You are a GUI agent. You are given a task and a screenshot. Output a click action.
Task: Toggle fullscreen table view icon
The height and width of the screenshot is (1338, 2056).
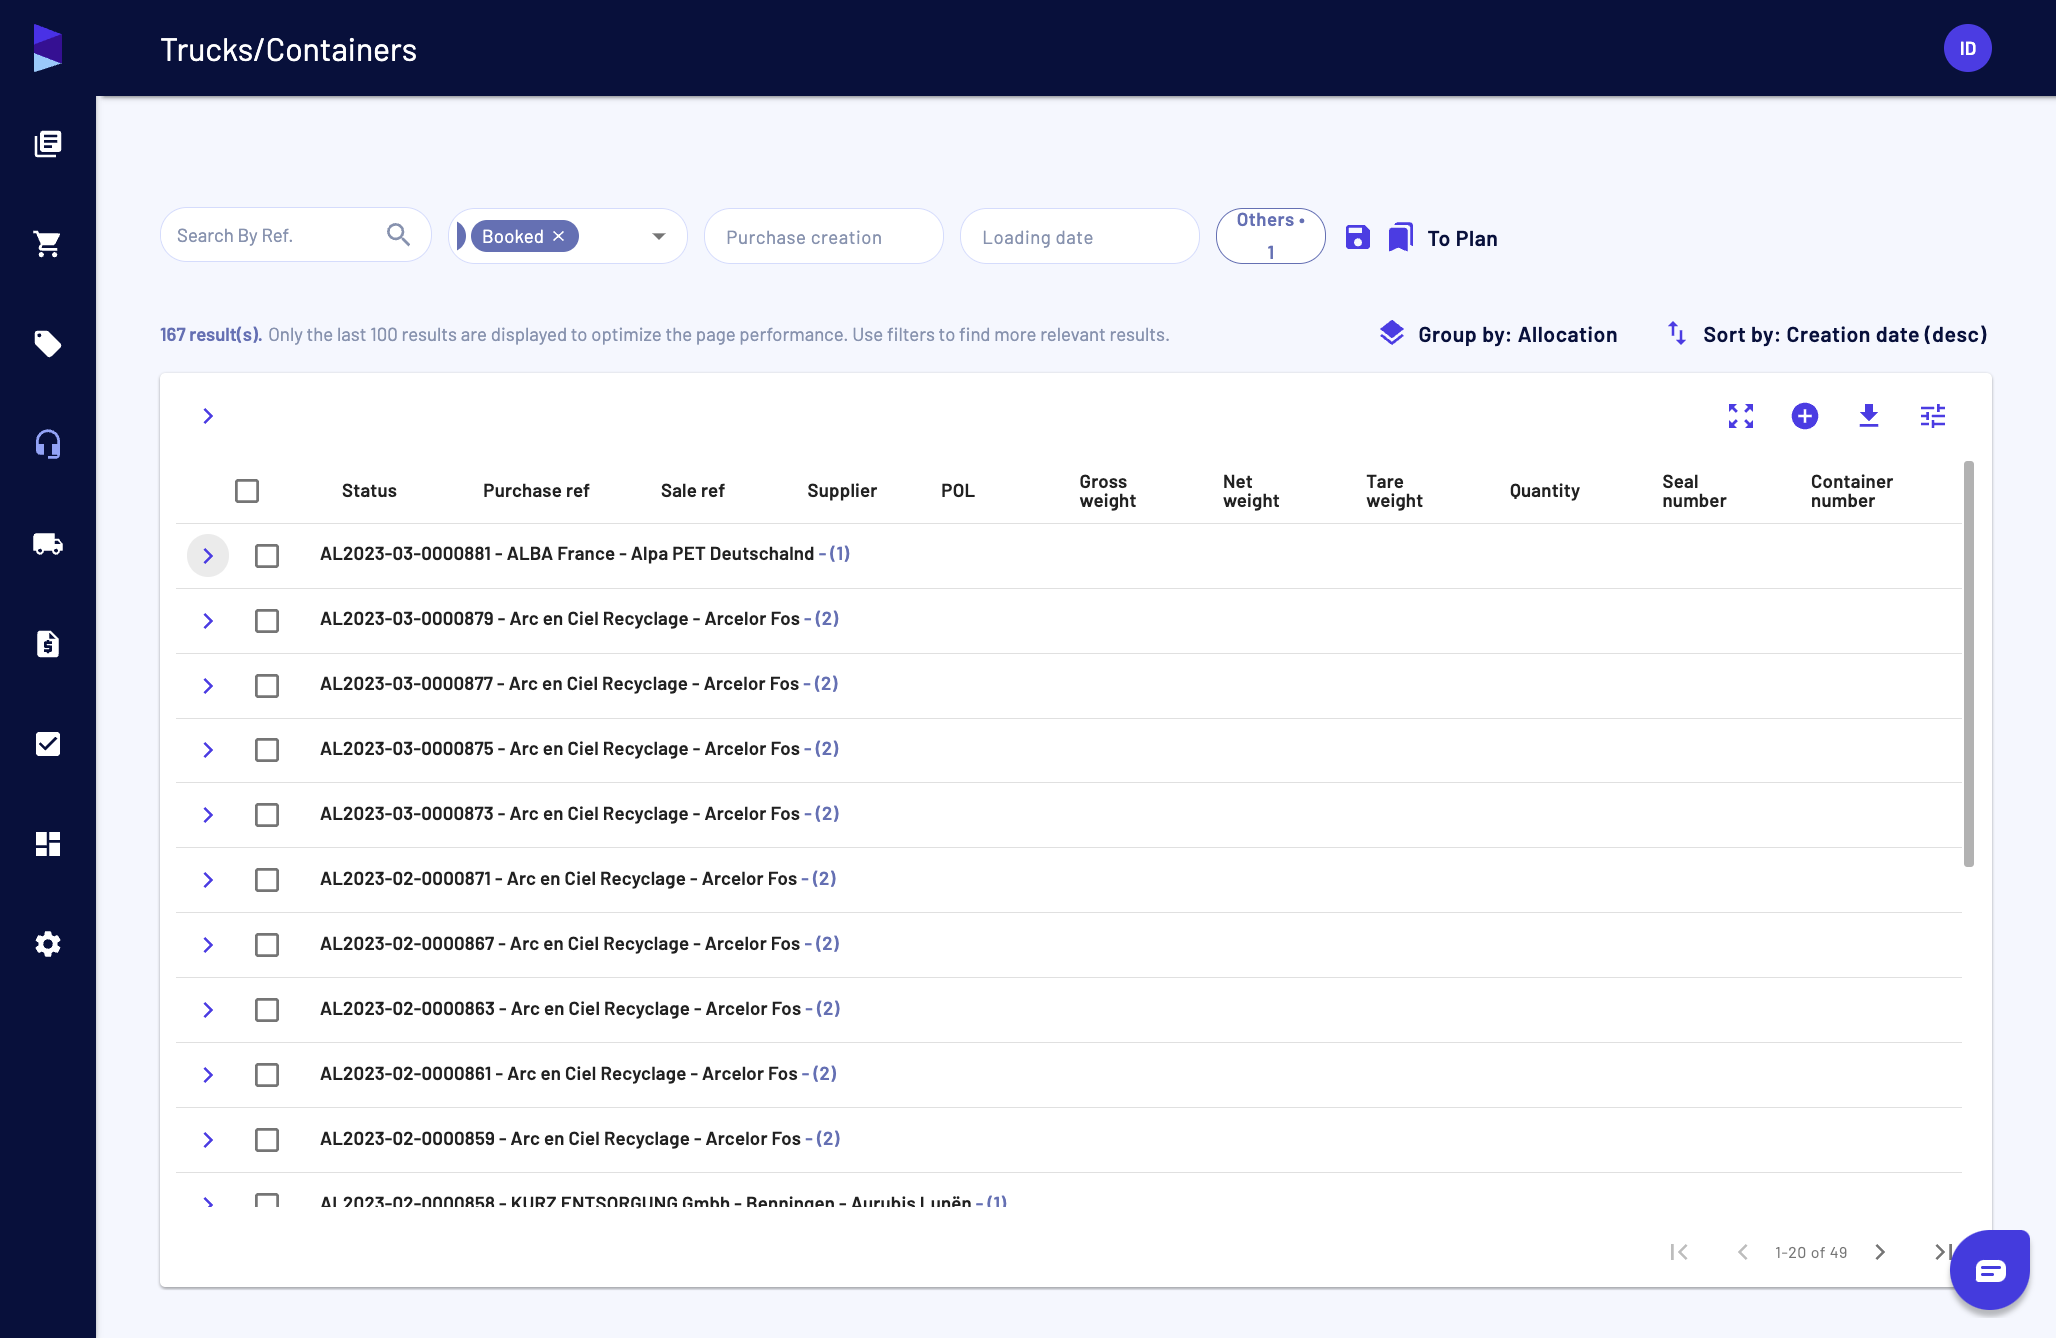1741,416
